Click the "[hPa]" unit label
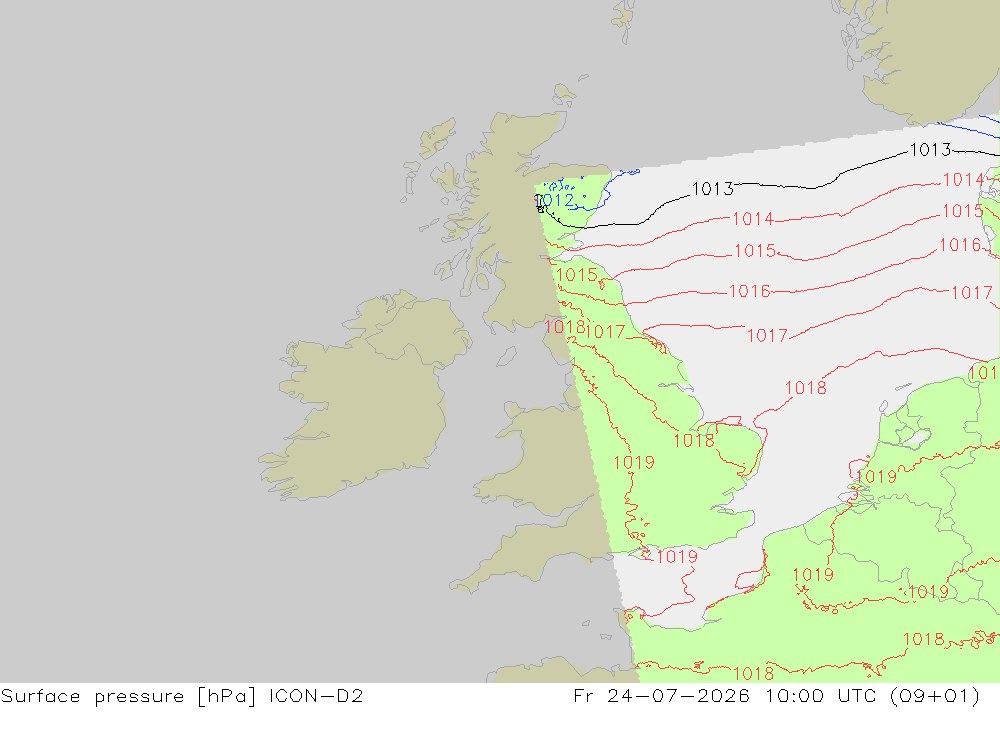Viewport: 1000px width, 733px height. coord(226,696)
